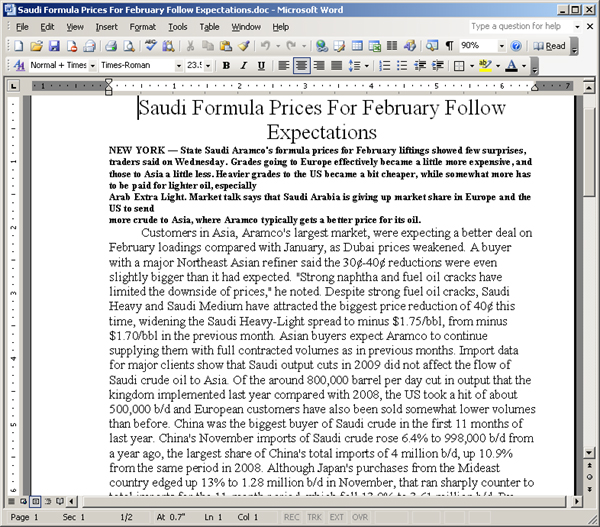Click Show/Hide paragraph marks icon

click(449, 46)
